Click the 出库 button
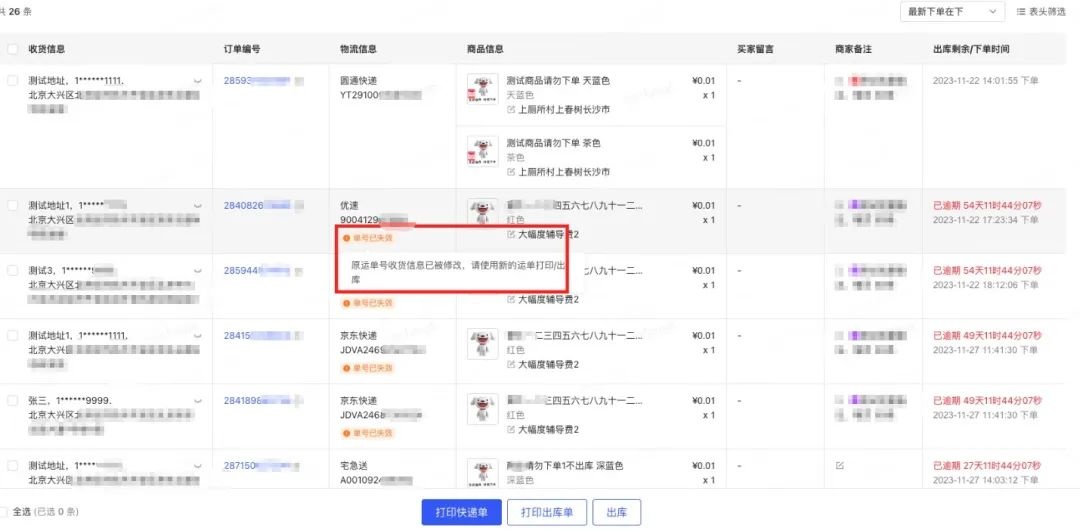The image size is (1080, 531). pyautogui.click(x=616, y=512)
